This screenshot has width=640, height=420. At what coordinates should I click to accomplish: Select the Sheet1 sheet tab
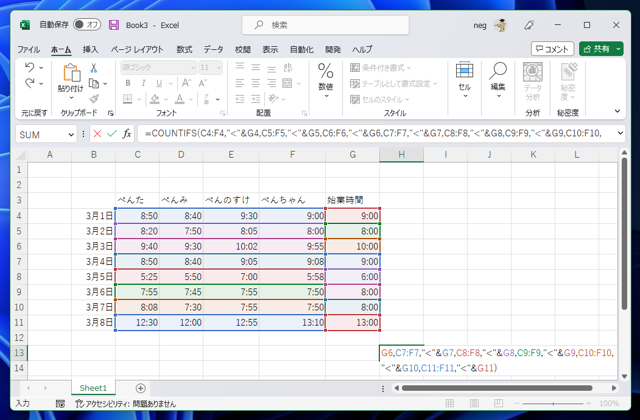[93, 388]
